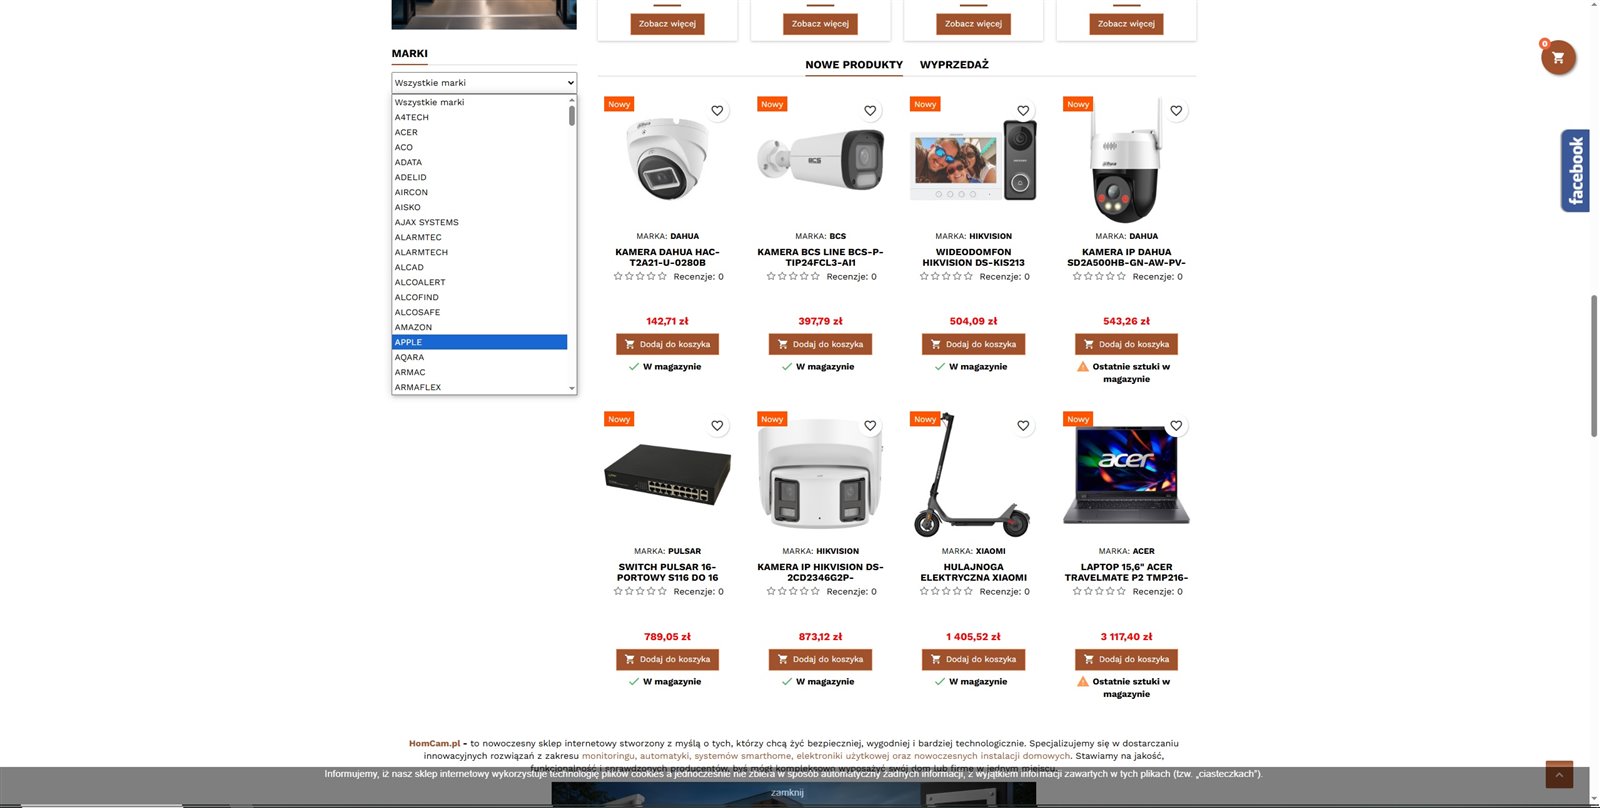
Task: Open the shopping cart icon
Action: (1558, 58)
